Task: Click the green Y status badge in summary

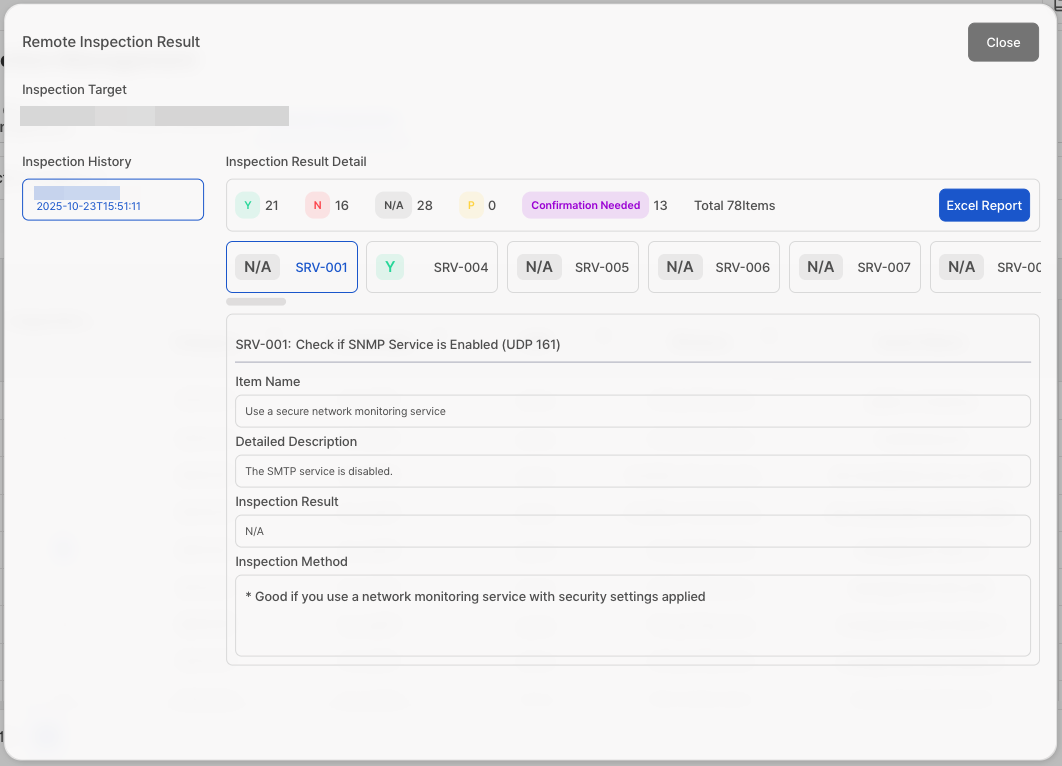Action: pos(247,205)
